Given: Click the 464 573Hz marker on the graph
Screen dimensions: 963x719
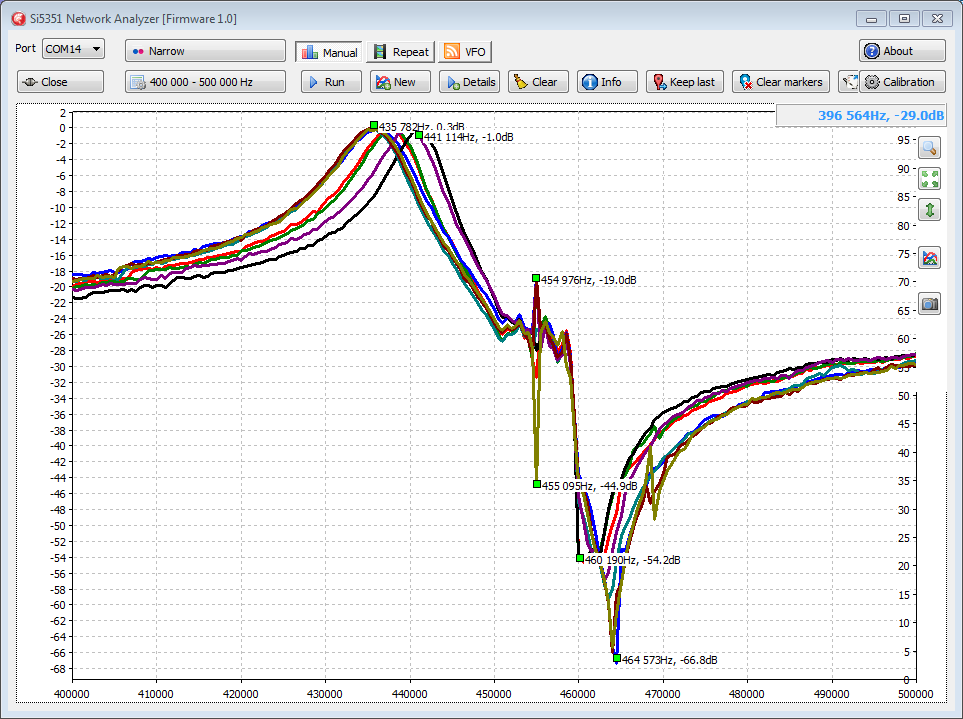Looking at the screenshot, I should point(617,658).
